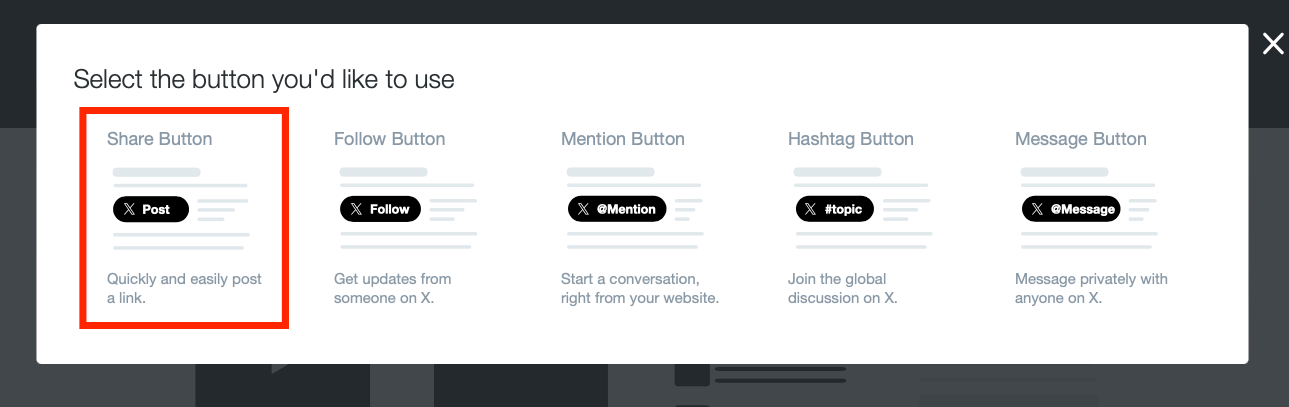Click the X @Message button preview
This screenshot has width=1289, height=407.
1070,209
